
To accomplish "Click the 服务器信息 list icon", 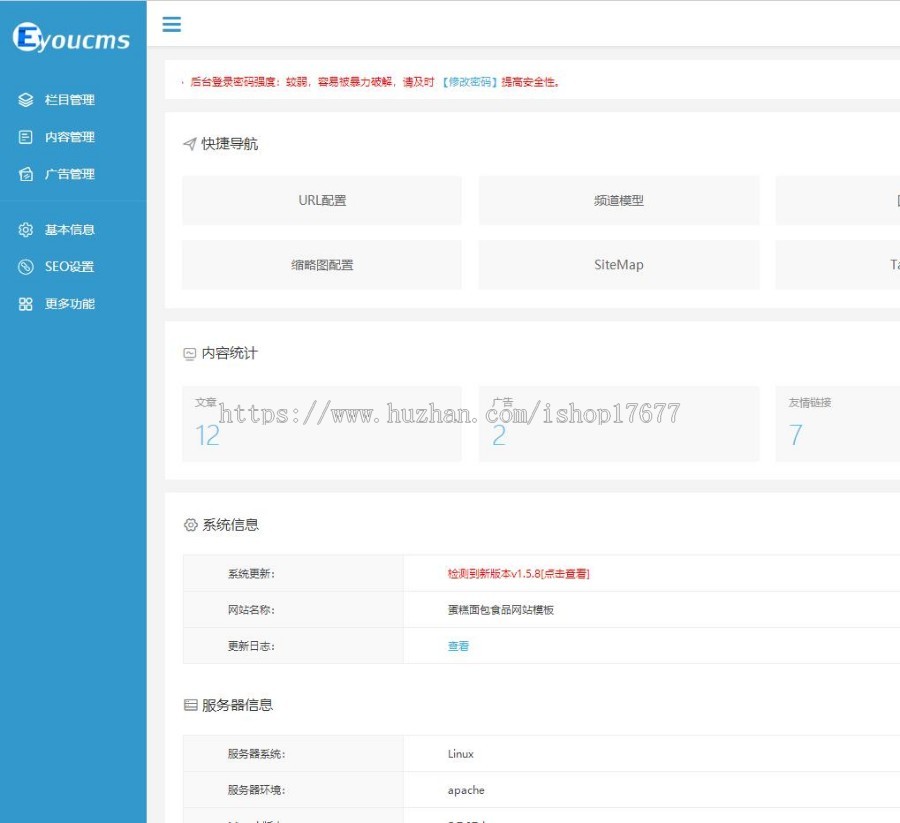I will (x=190, y=705).
